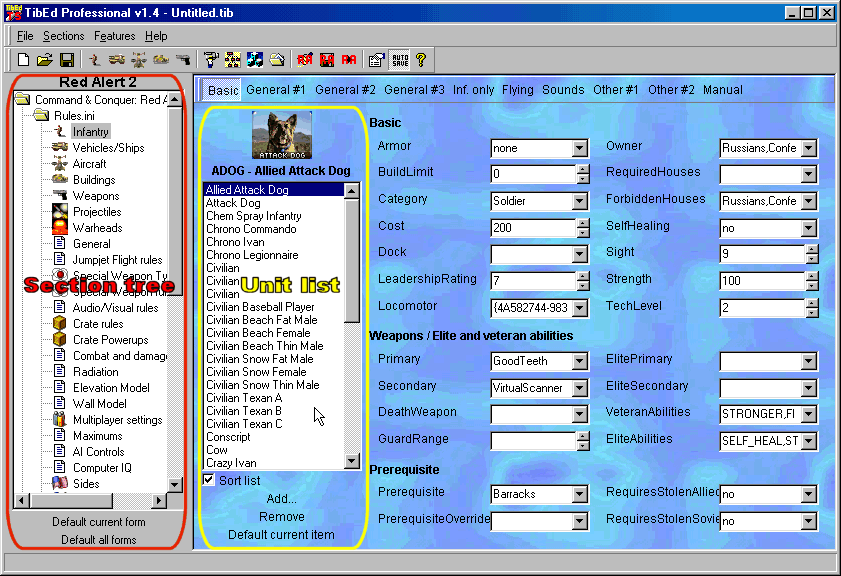The image size is (841, 576).
Task: Click the Buildings toolbar icon
Action: (x=161, y=60)
